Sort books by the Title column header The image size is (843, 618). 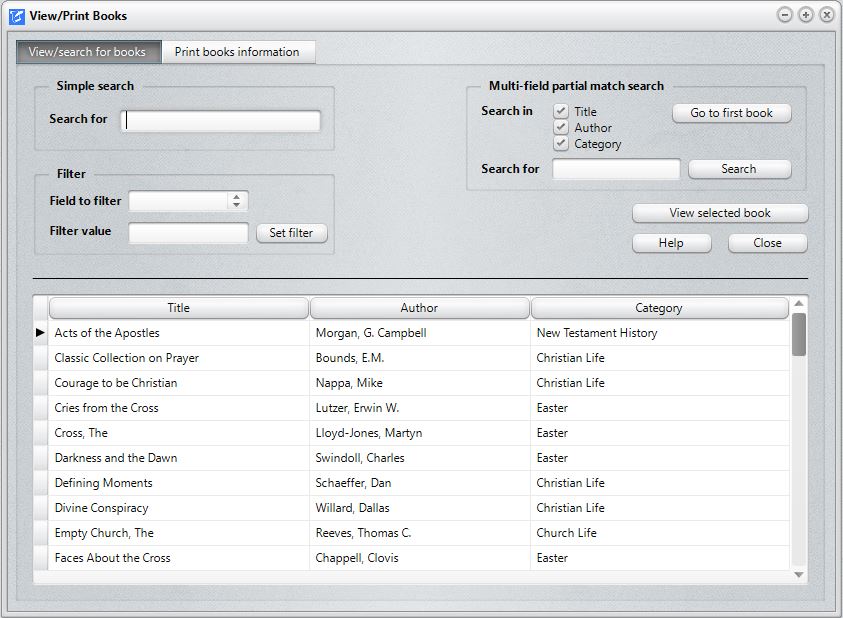(179, 308)
